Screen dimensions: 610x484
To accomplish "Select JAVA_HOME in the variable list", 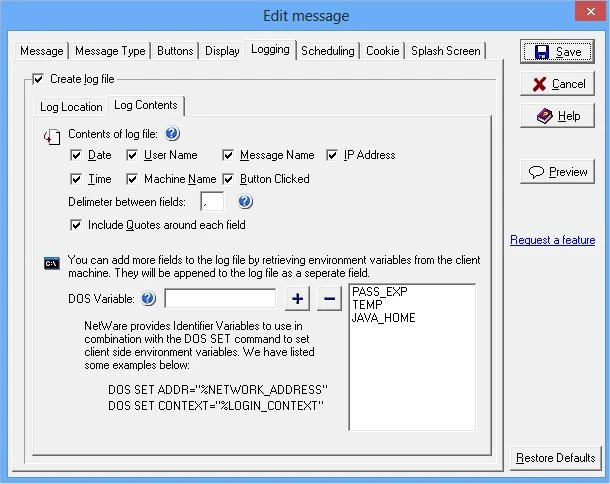I will pos(381,318).
